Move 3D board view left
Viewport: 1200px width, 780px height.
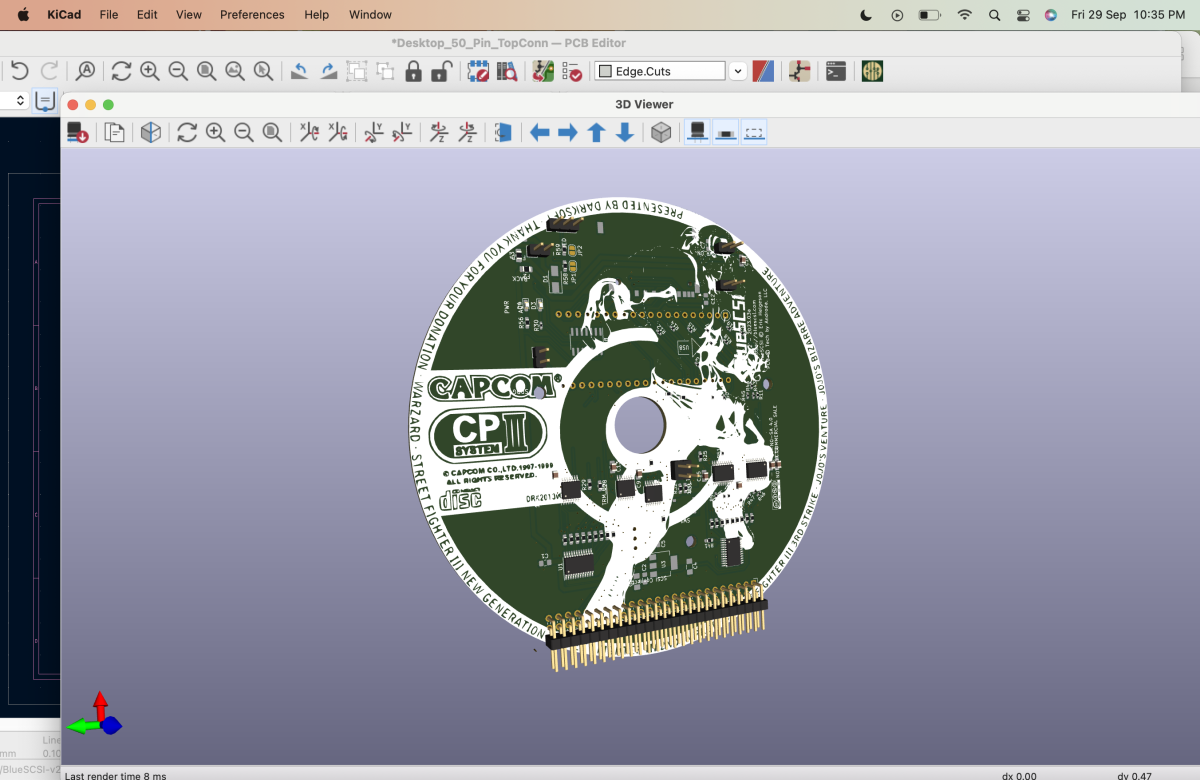tap(540, 132)
